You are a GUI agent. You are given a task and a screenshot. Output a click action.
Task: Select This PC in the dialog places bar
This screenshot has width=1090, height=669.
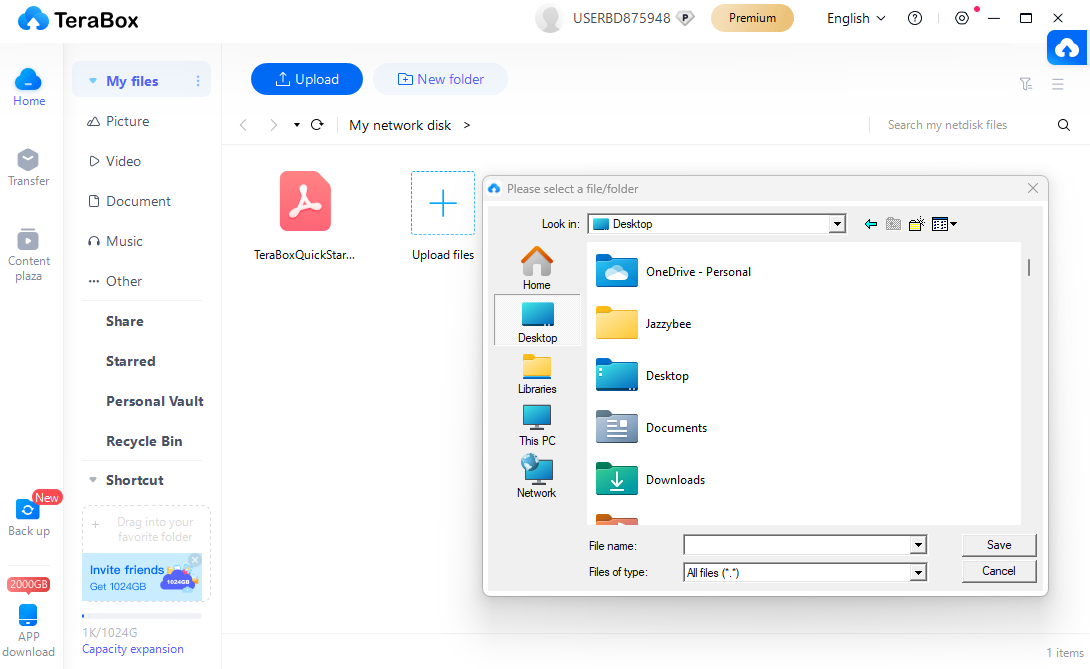[537, 426]
